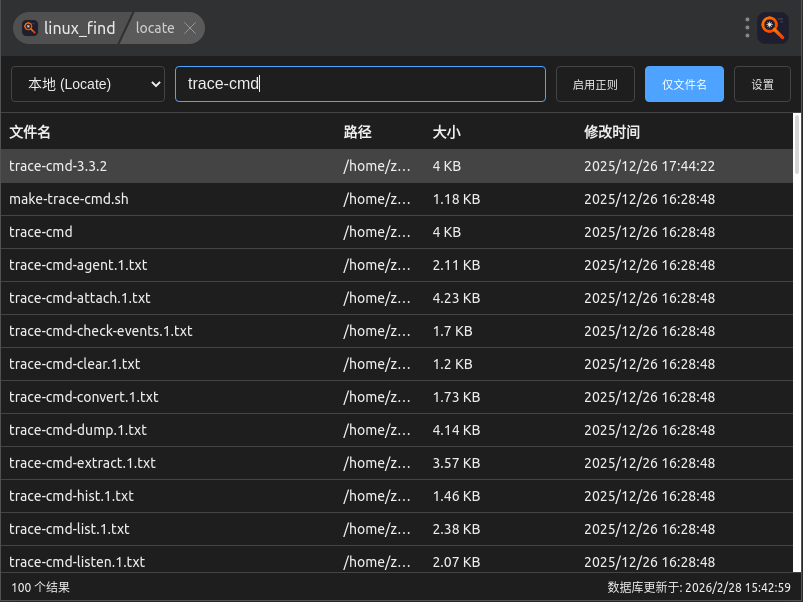The height and width of the screenshot is (602, 803).
Task: Select the linux_find breadcrumb tab
Action: [x=79, y=28]
